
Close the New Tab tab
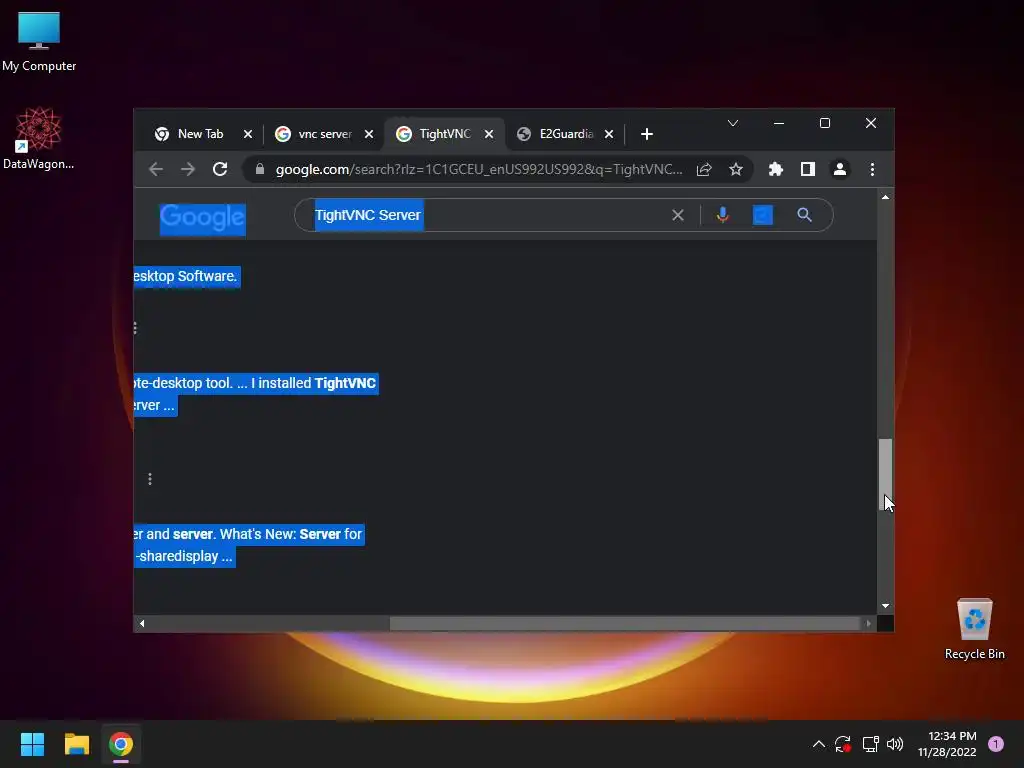tap(248, 134)
